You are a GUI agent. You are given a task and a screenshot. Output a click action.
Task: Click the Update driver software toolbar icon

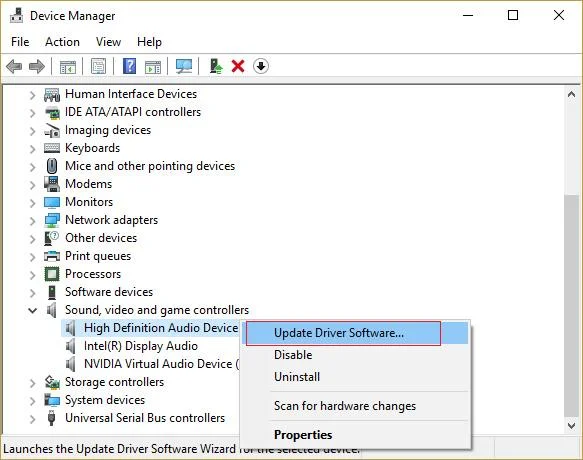(x=216, y=67)
